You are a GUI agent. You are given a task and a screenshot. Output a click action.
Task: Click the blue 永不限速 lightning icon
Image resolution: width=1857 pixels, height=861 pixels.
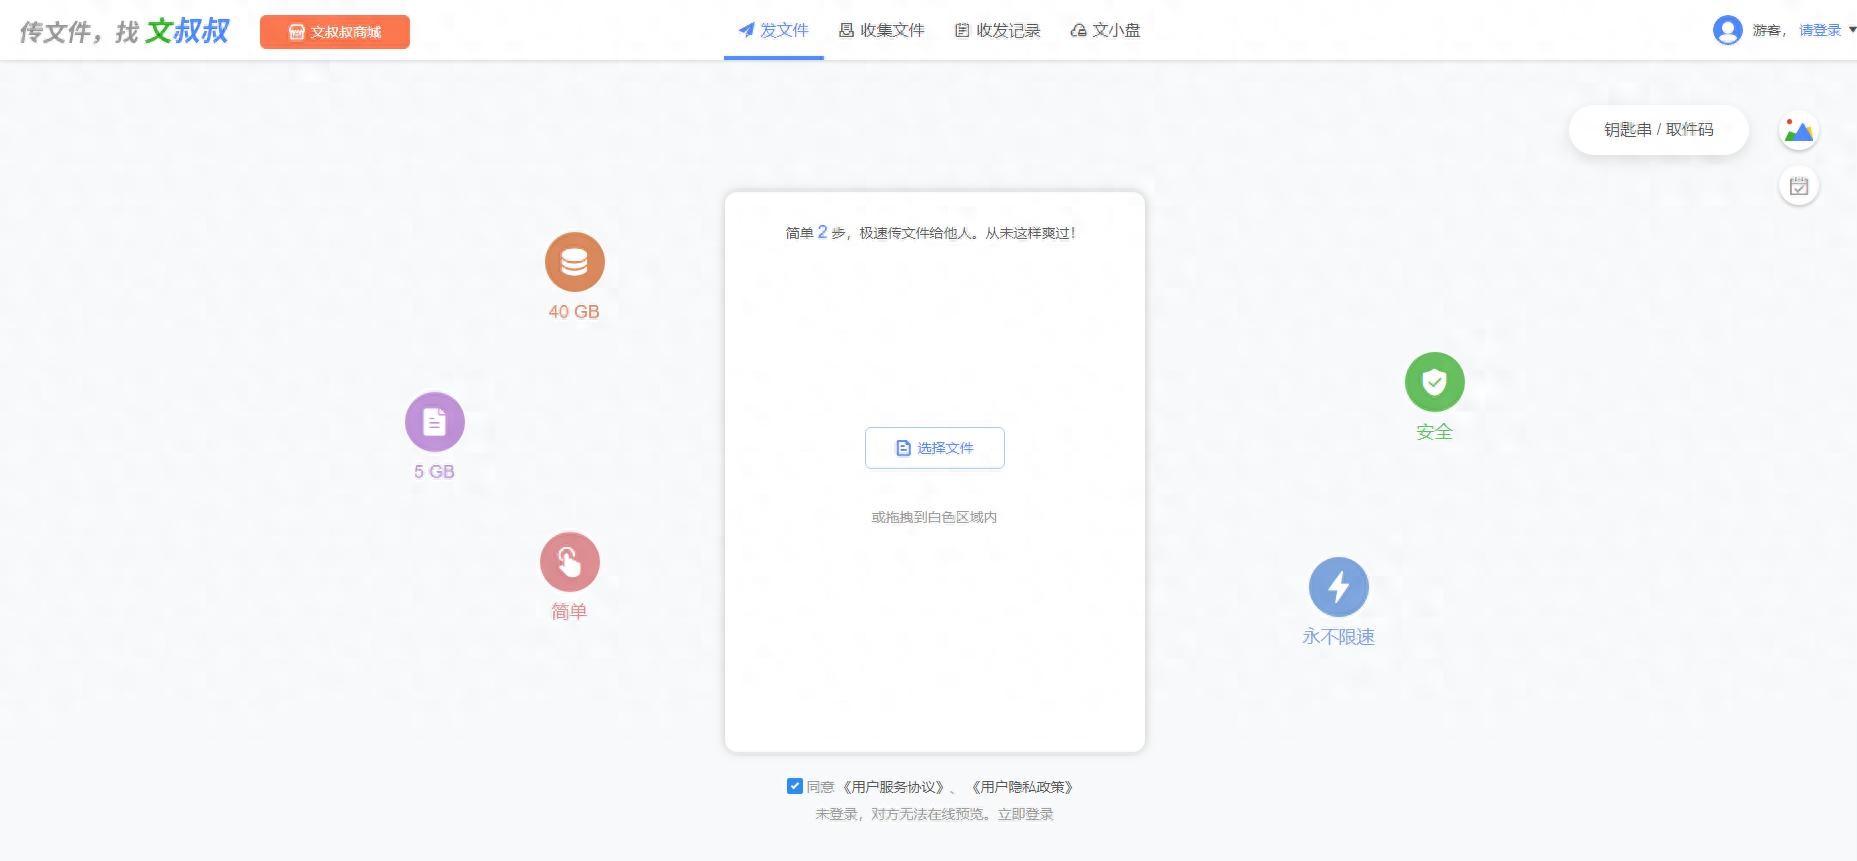point(1338,587)
